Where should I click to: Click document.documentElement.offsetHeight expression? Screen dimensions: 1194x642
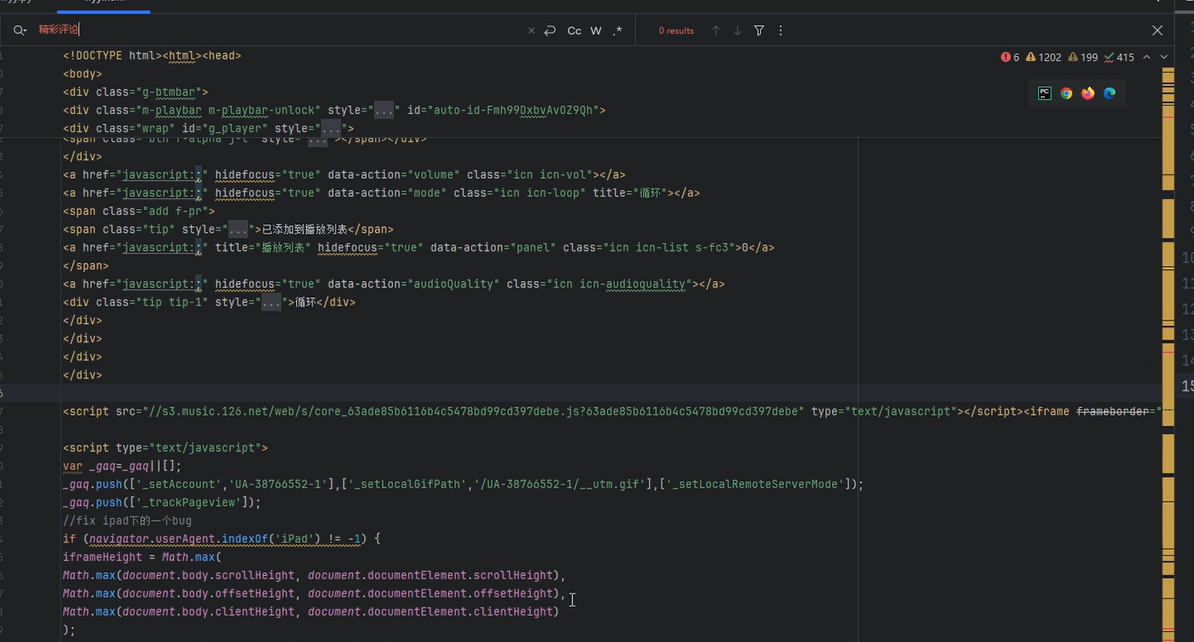coord(431,594)
